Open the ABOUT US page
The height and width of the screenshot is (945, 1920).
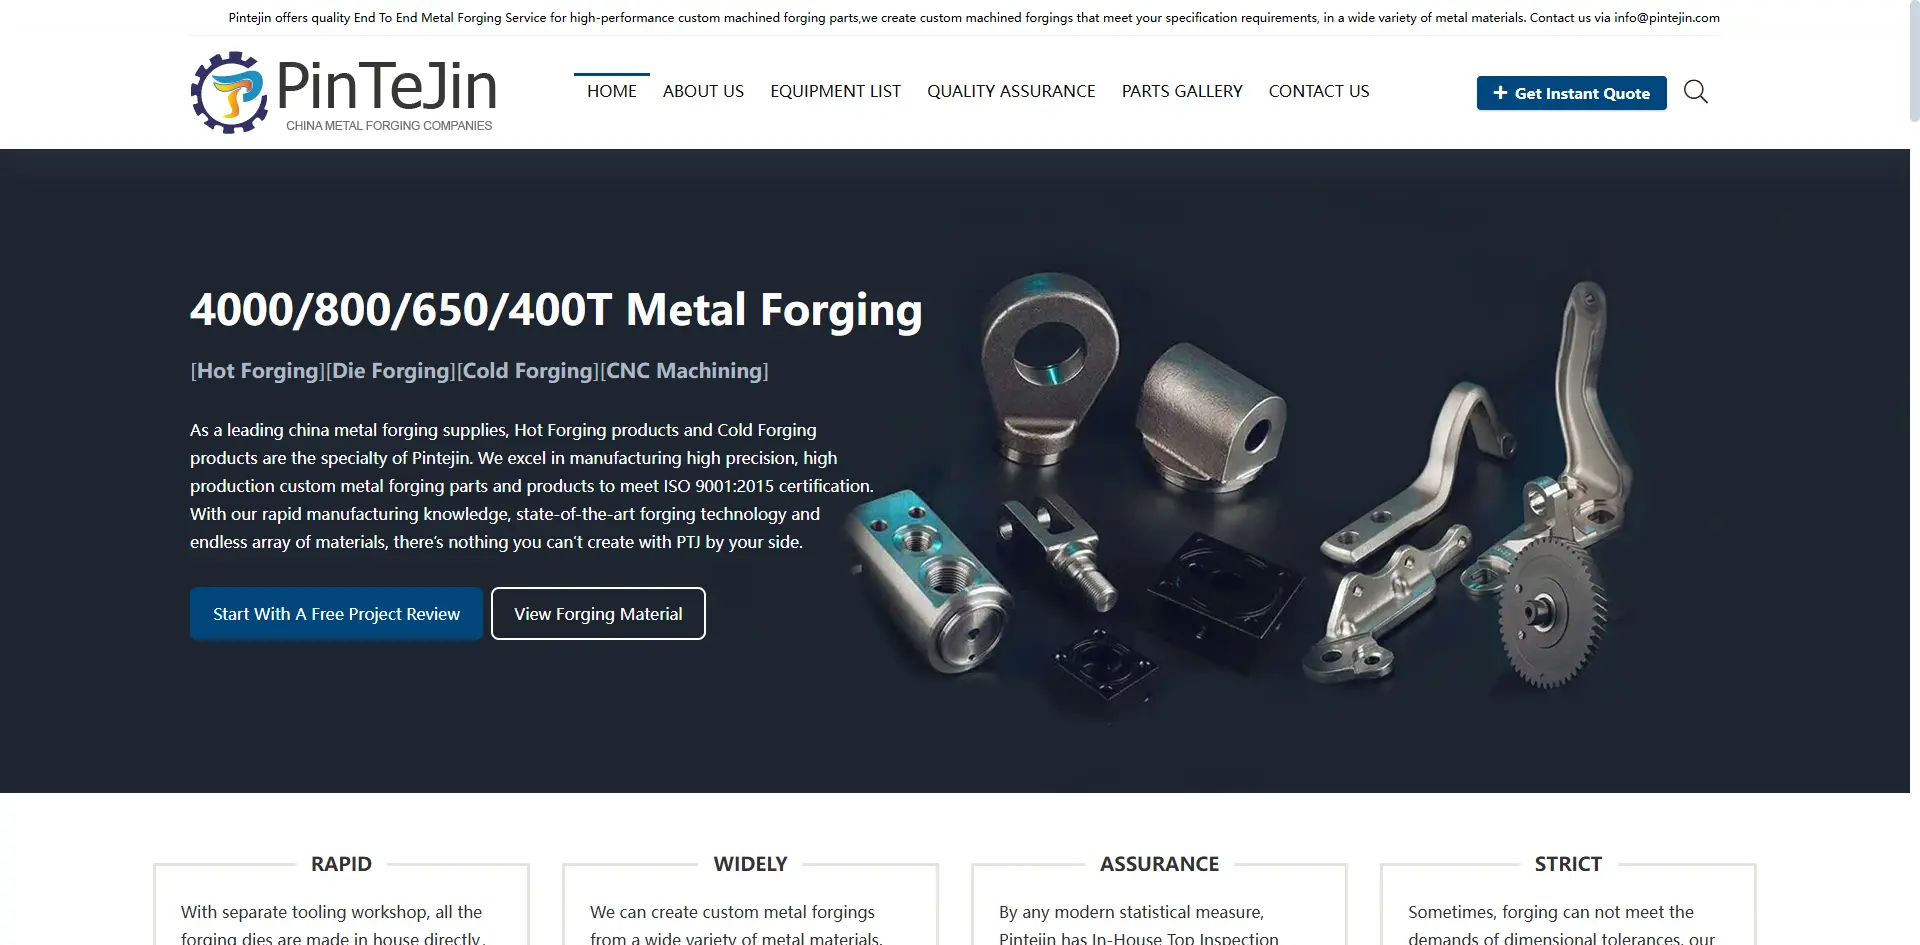click(x=703, y=91)
